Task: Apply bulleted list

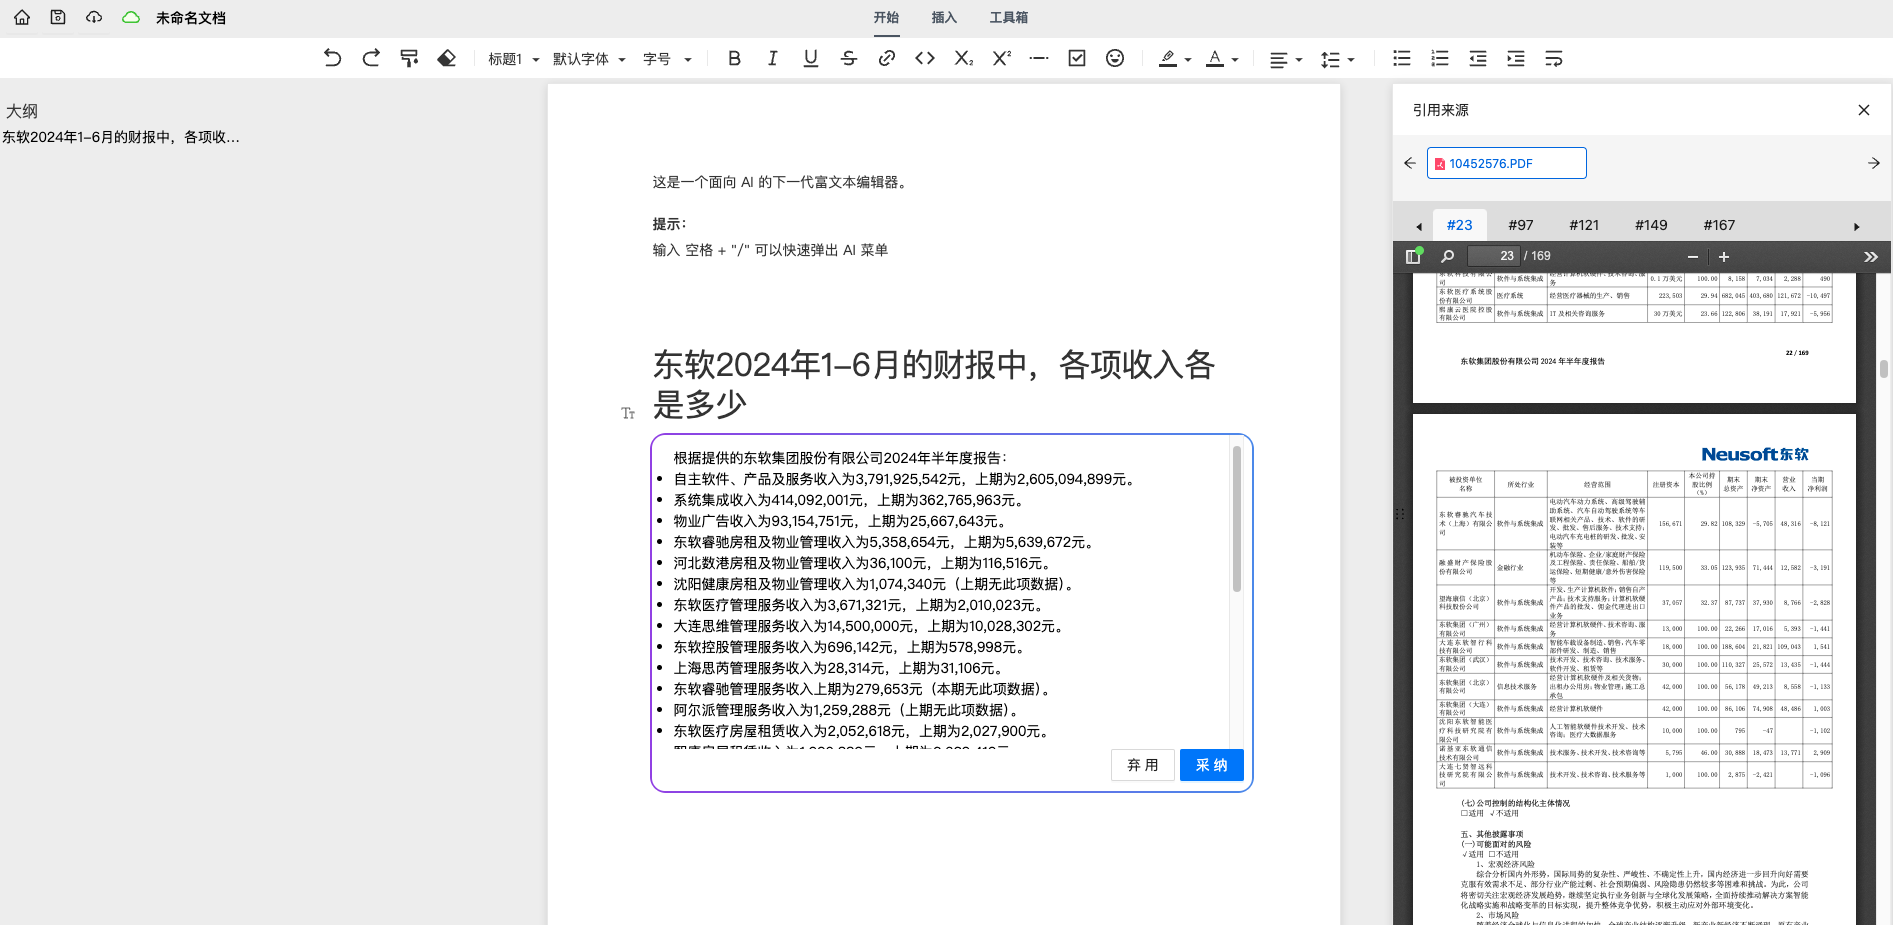Action: [x=1402, y=58]
